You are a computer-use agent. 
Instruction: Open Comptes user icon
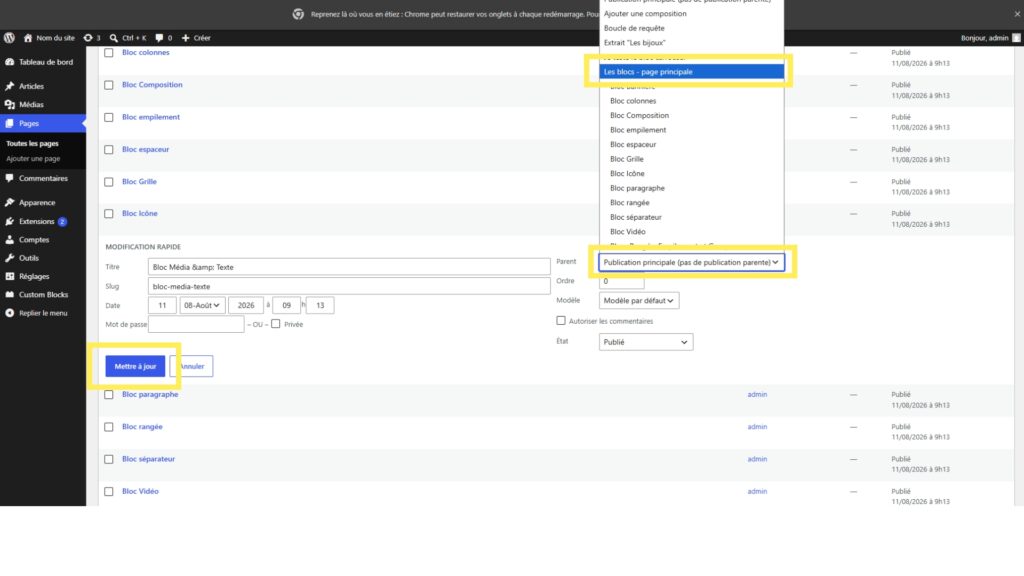[10, 240]
